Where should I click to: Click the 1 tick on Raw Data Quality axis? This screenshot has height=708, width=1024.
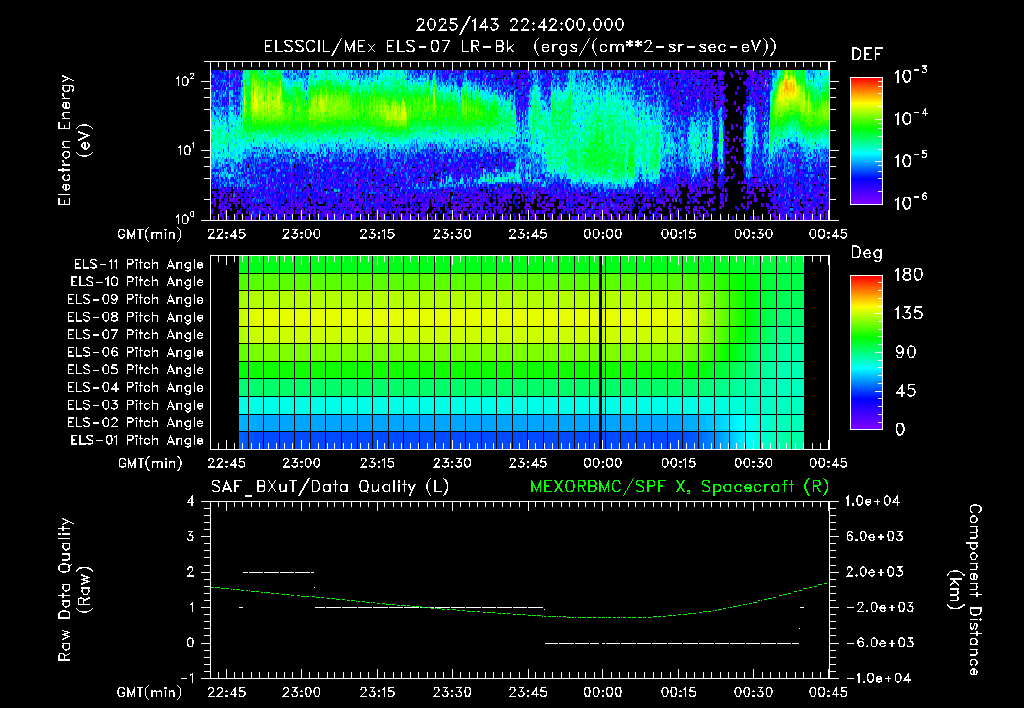pos(190,607)
